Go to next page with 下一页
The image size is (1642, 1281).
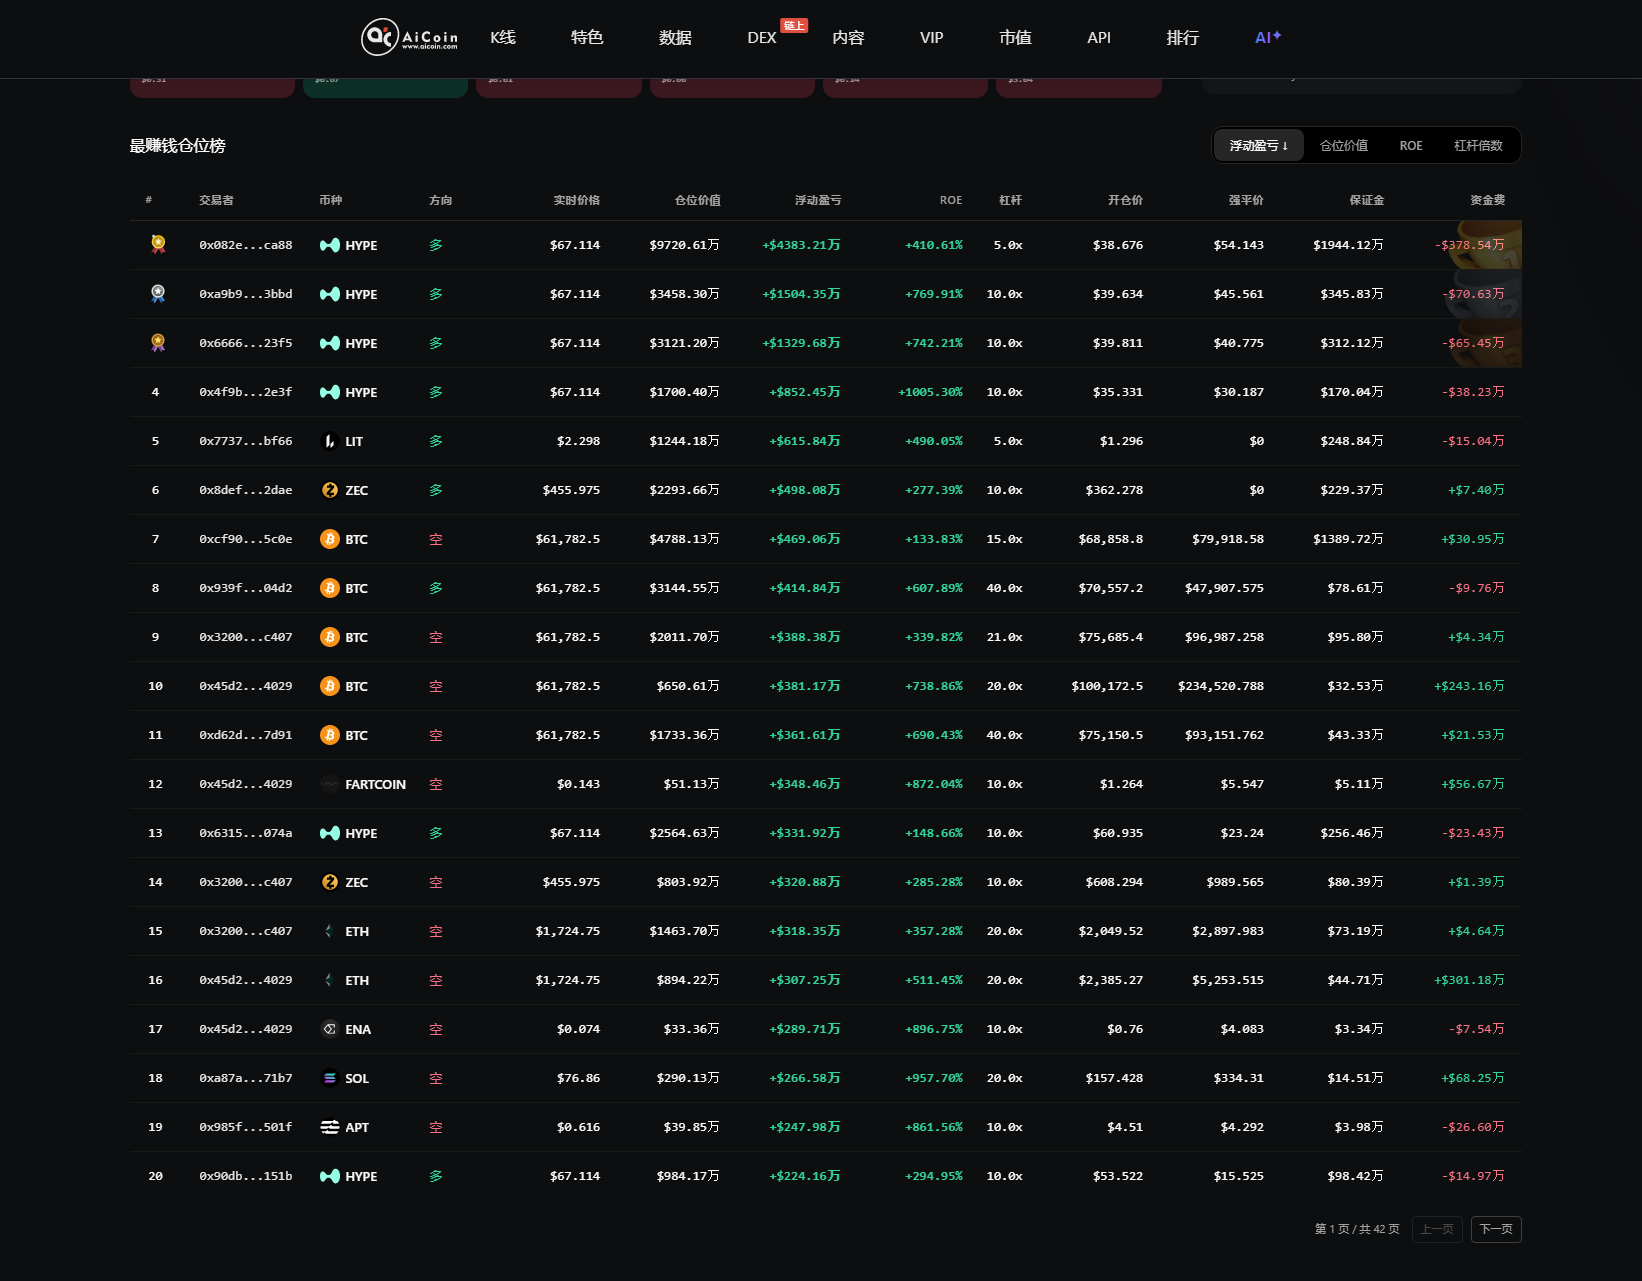[1496, 1229]
